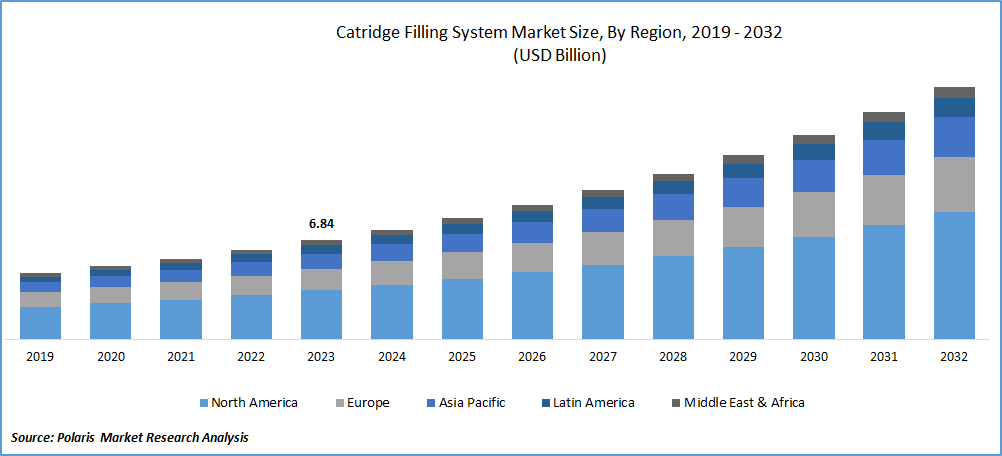Viewport: 1002px width, 456px height.
Task: Click the Source: Polaris Market Research Analysis text
Action: (129, 437)
